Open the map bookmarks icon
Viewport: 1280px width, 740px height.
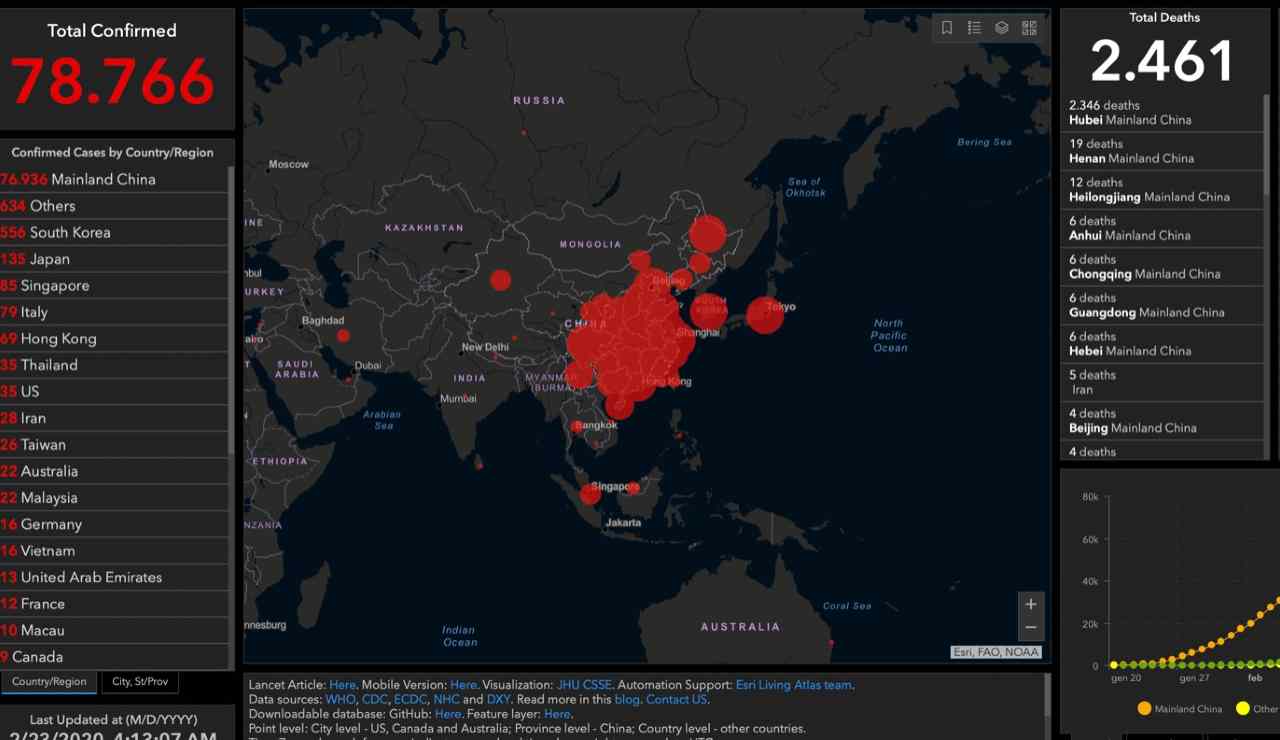947,28
